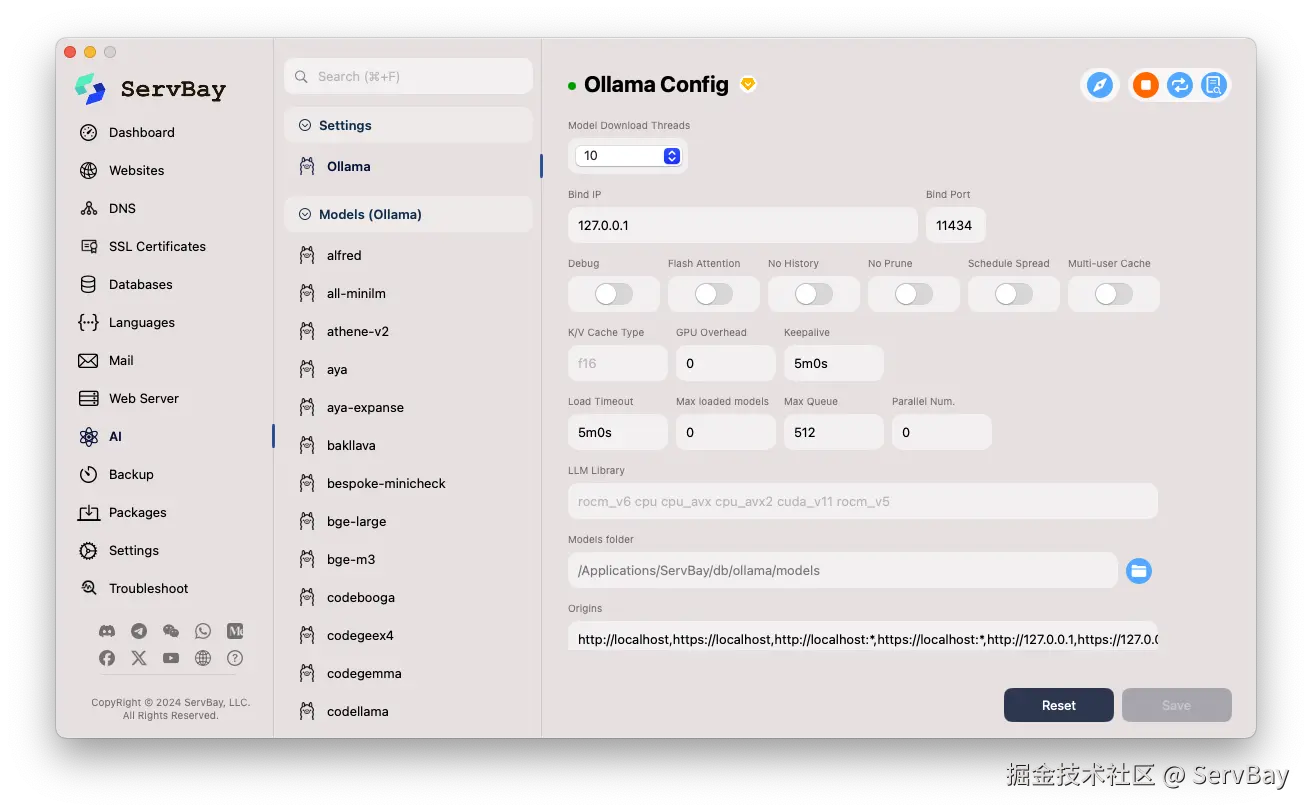Click the Parallel Num. field
Viewport: 1312px width, 812px height.
pyautogui.click(x=941, y=432)
